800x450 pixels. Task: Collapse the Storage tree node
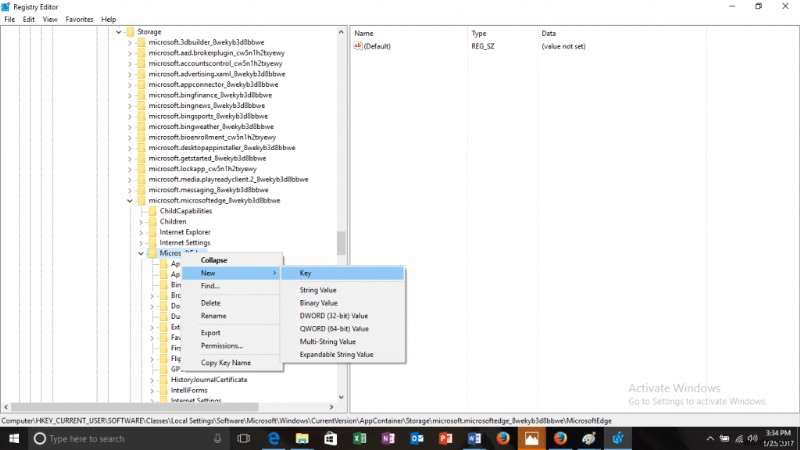click(x=118, y=32)
